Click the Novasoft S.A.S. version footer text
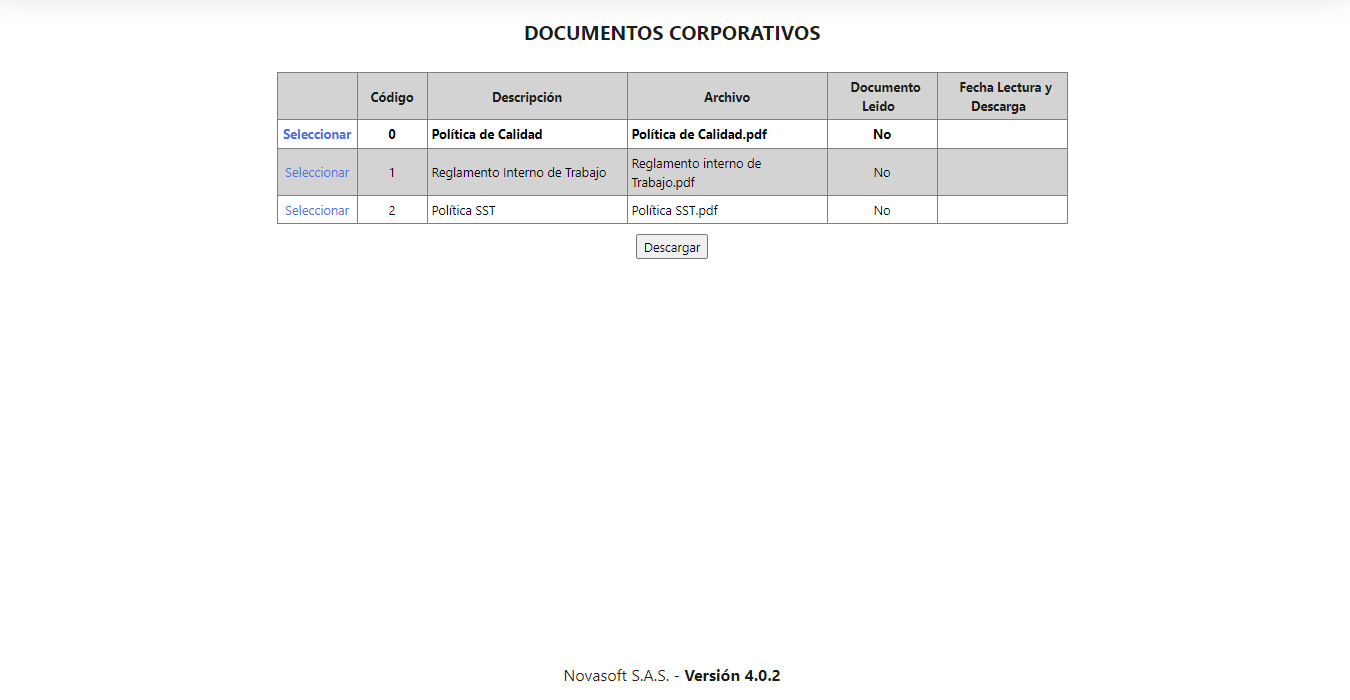The image size is (1350, 700). pyautogui.click(x=672, y=676)
